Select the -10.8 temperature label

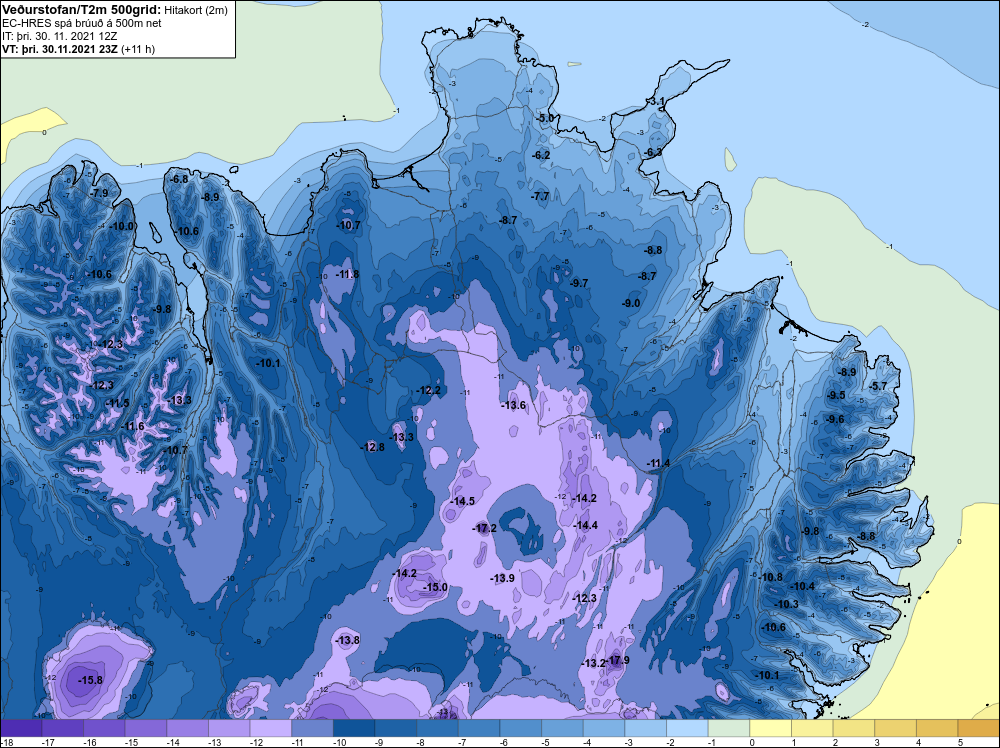tap(771, 577)
